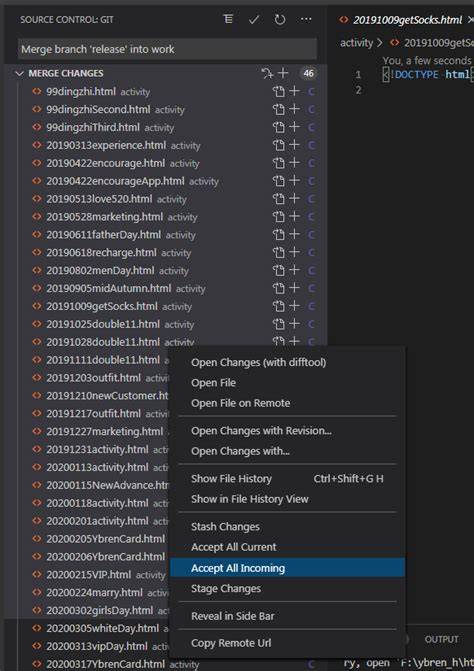The image size is (474, 671).
Task: Open file icon for 99dingzhiThird.html
Action: click(279, 128)
